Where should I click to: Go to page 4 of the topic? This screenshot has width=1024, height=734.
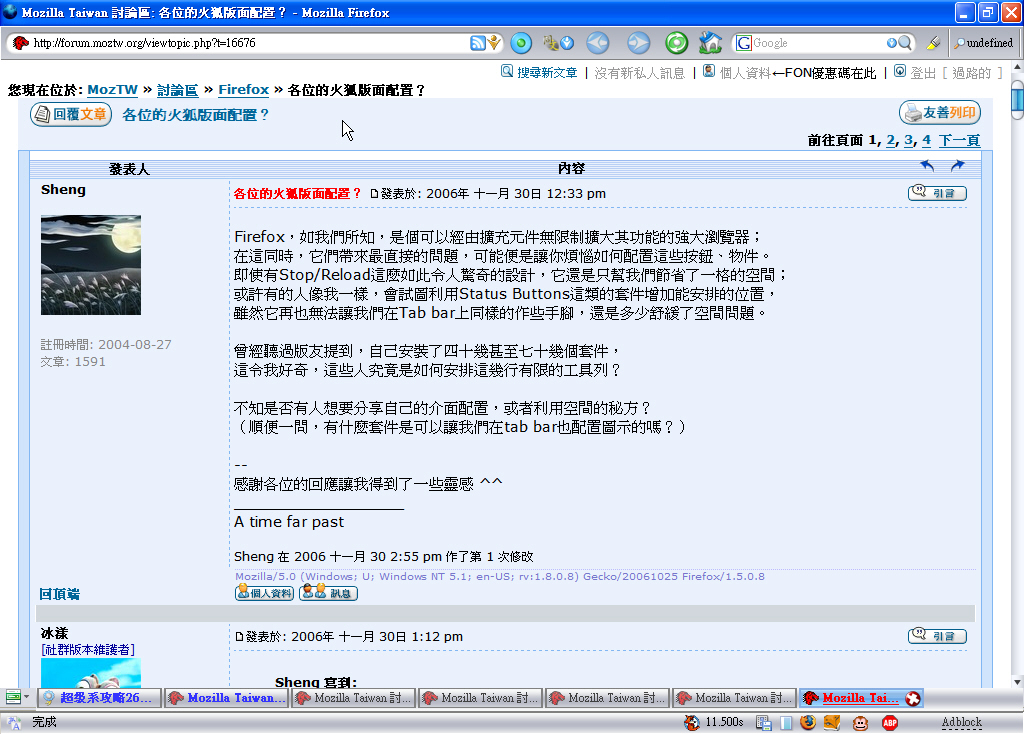[x=926, y=140]
